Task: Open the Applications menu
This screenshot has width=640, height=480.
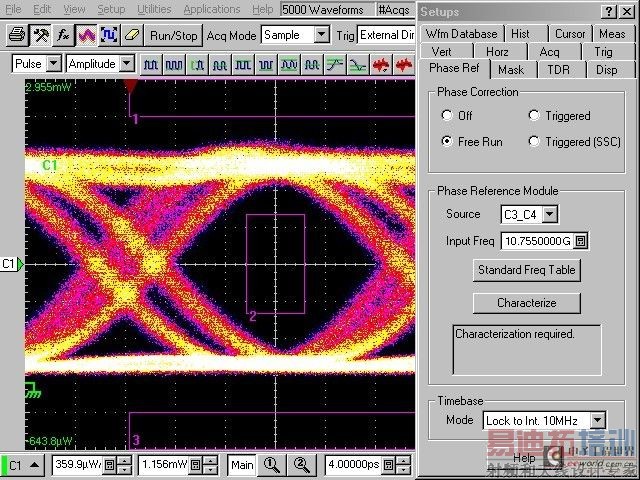Action: (x=211, y=9)
